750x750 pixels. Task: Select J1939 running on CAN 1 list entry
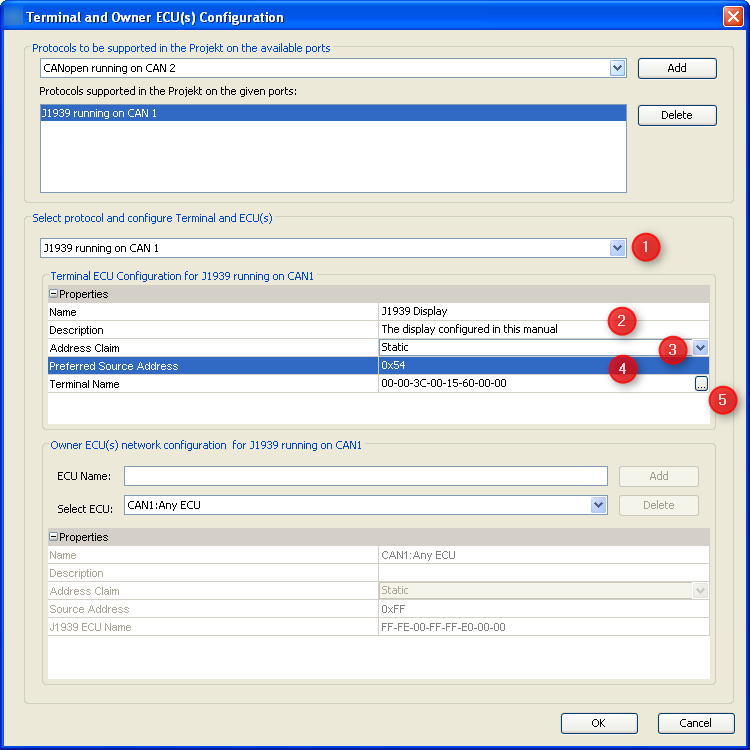[333, 113]
